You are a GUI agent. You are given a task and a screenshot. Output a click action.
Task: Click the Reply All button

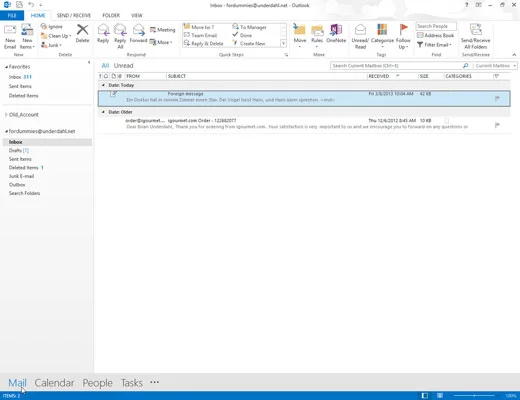[120, 37]
